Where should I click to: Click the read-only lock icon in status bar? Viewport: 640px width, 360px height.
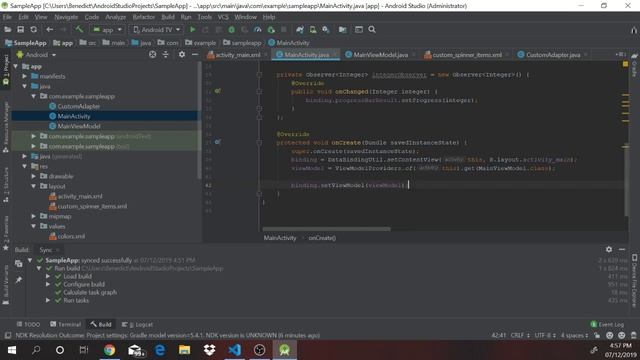point(597,335)
